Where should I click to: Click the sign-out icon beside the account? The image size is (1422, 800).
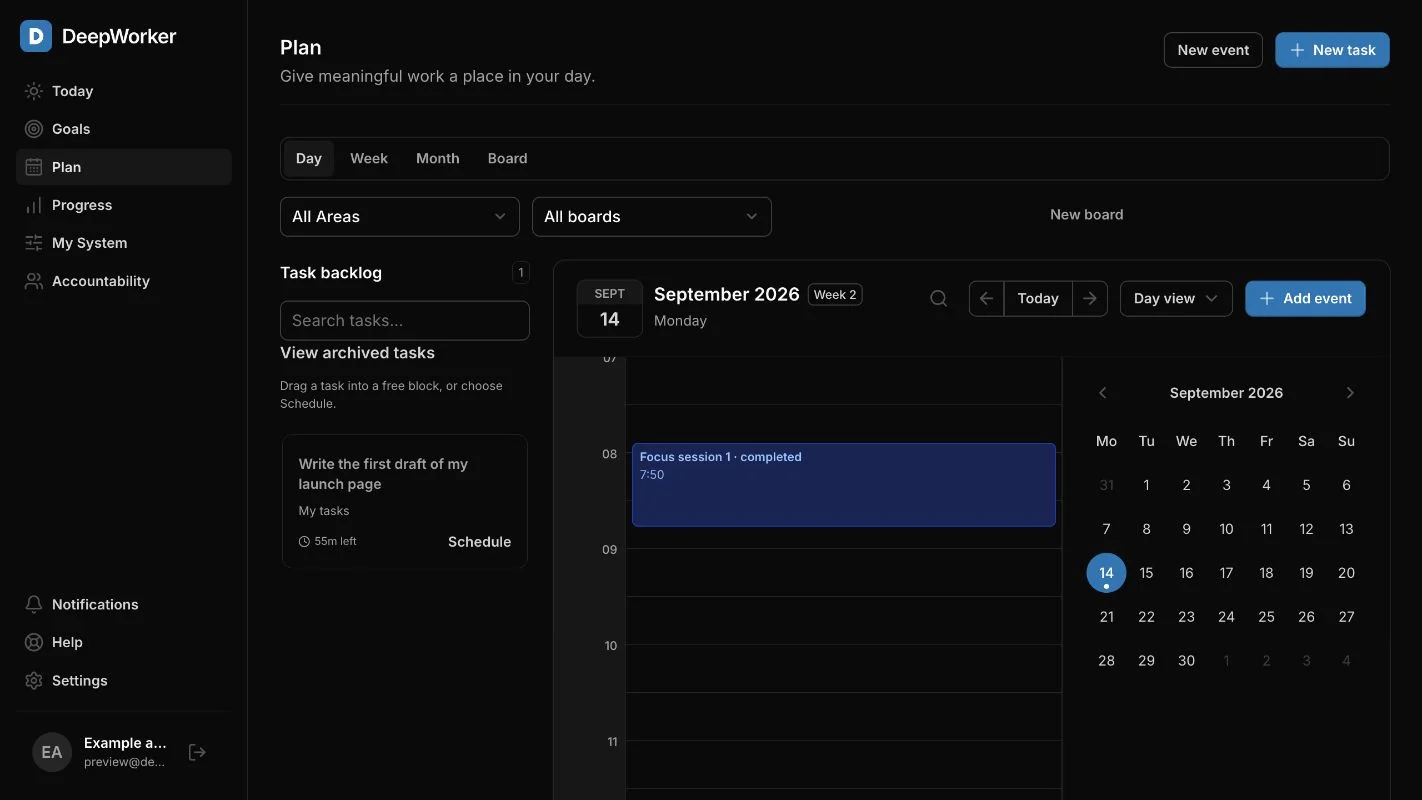click(x=197, y=752)
